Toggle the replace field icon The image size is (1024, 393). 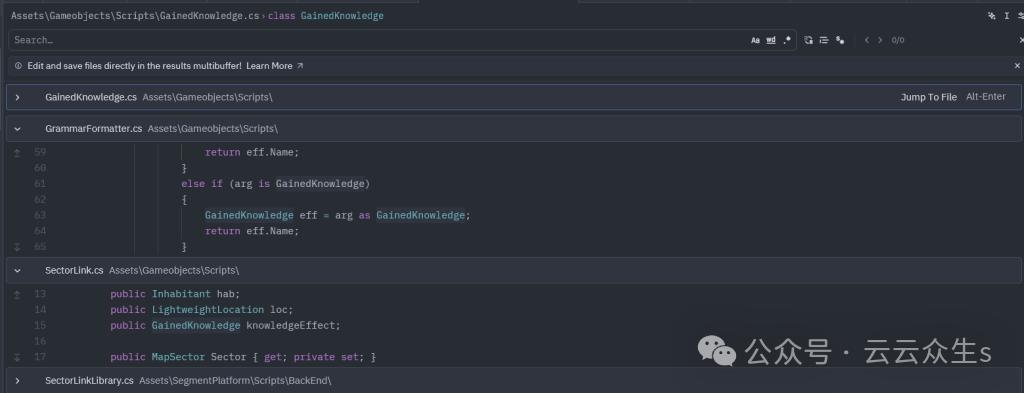[808, 40]
